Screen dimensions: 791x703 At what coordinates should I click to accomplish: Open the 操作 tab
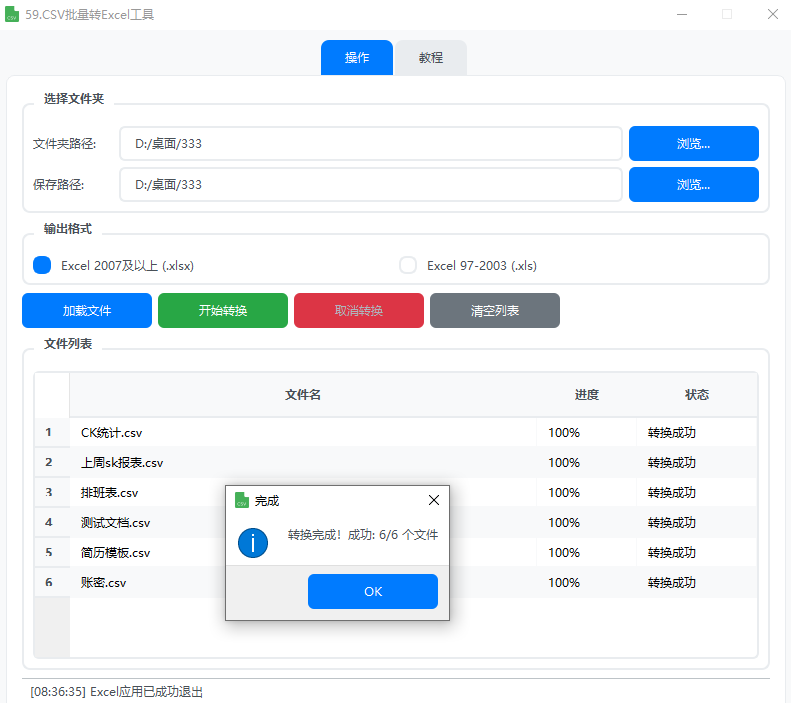click(x=357, y=58)
